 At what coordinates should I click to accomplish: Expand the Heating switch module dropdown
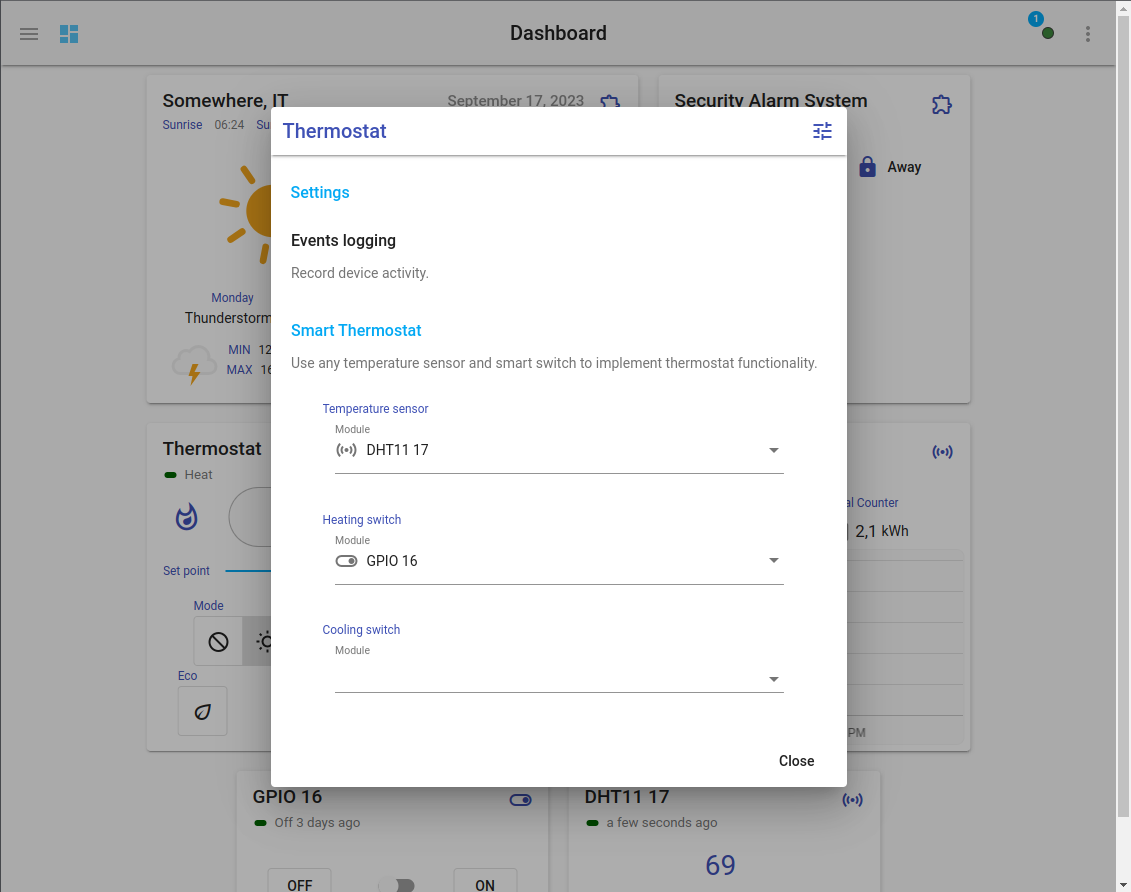pyautogui.click(x=558, y=561)
